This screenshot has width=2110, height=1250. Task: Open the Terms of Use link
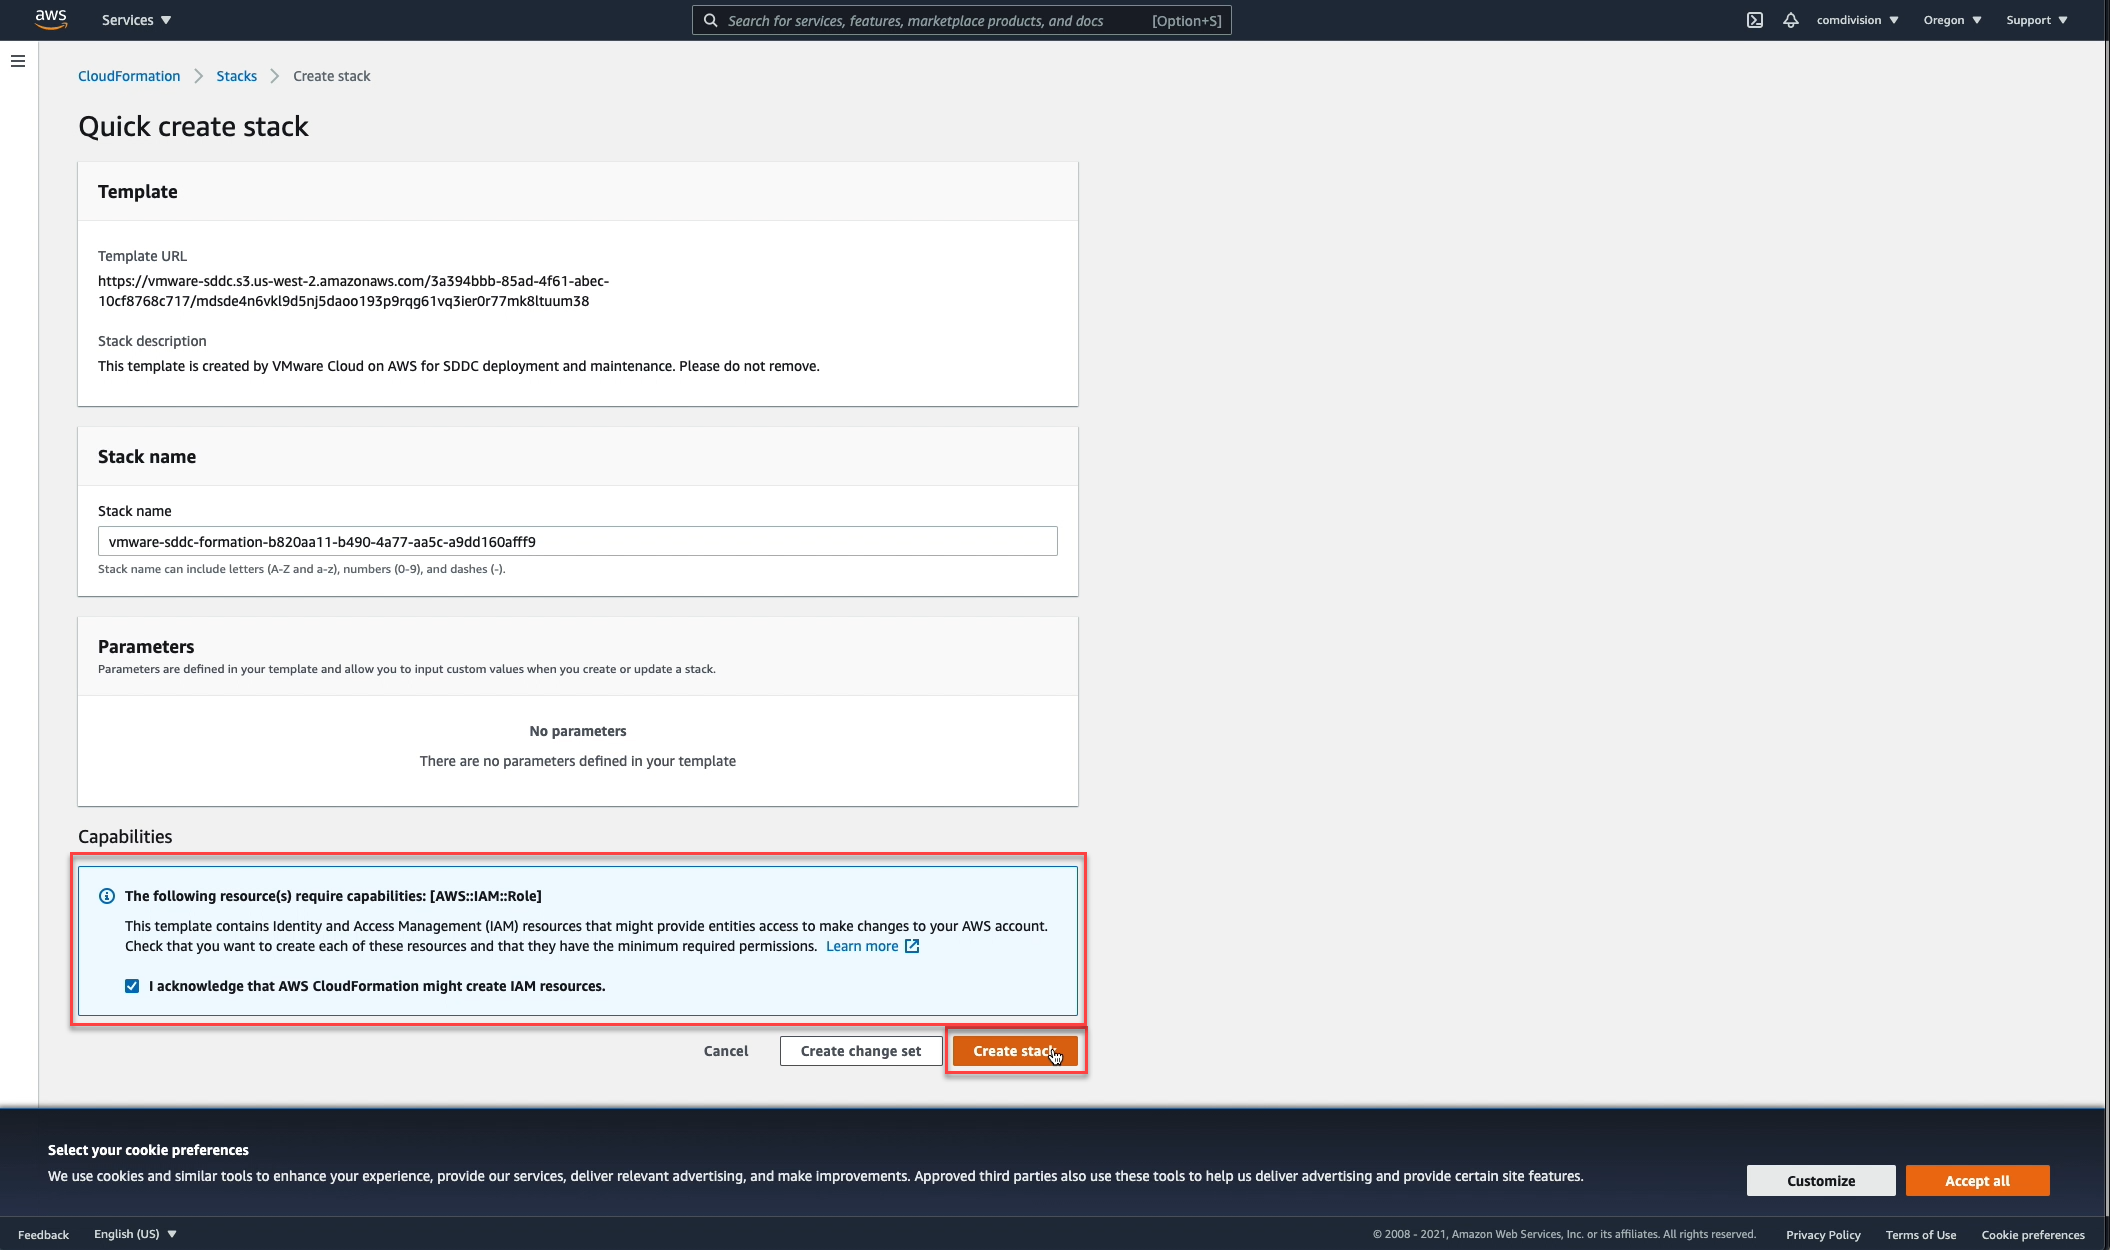(1921, 1235)
